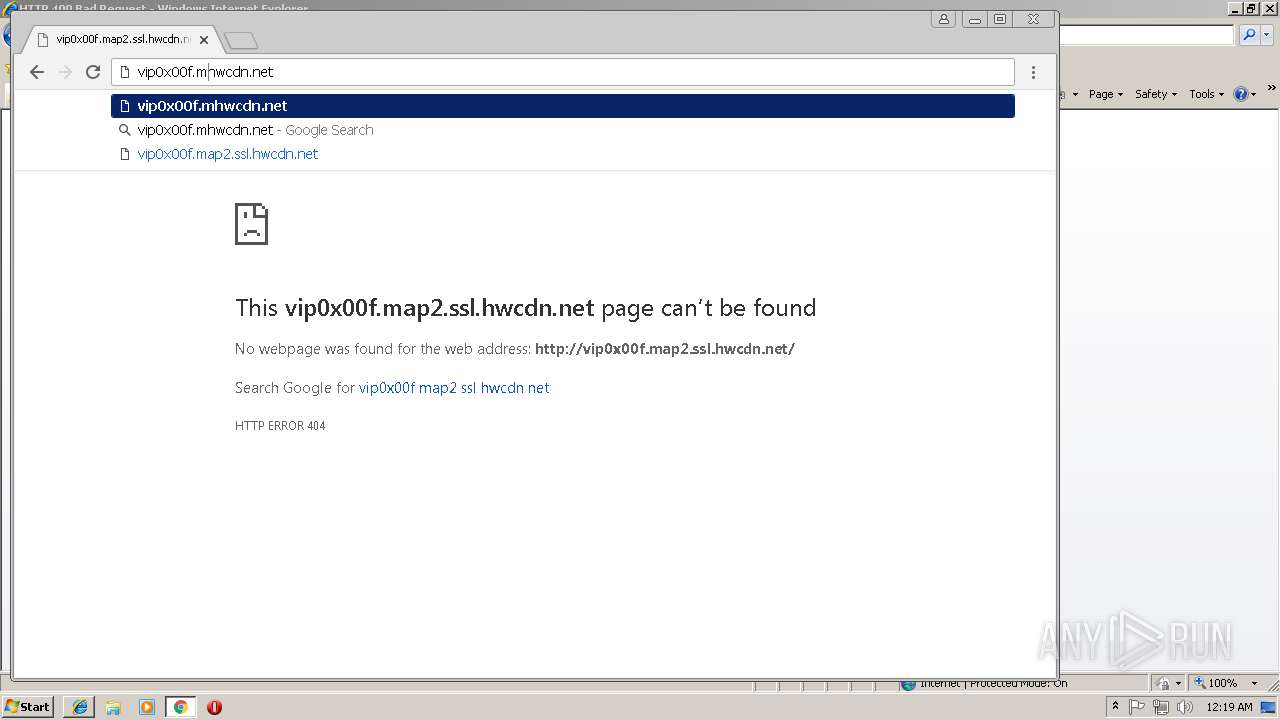Open the Windows Start menu
Image resolution: width=1280 pixels, height=720 pixels.
pyautogui.click(x=27, y=706)
